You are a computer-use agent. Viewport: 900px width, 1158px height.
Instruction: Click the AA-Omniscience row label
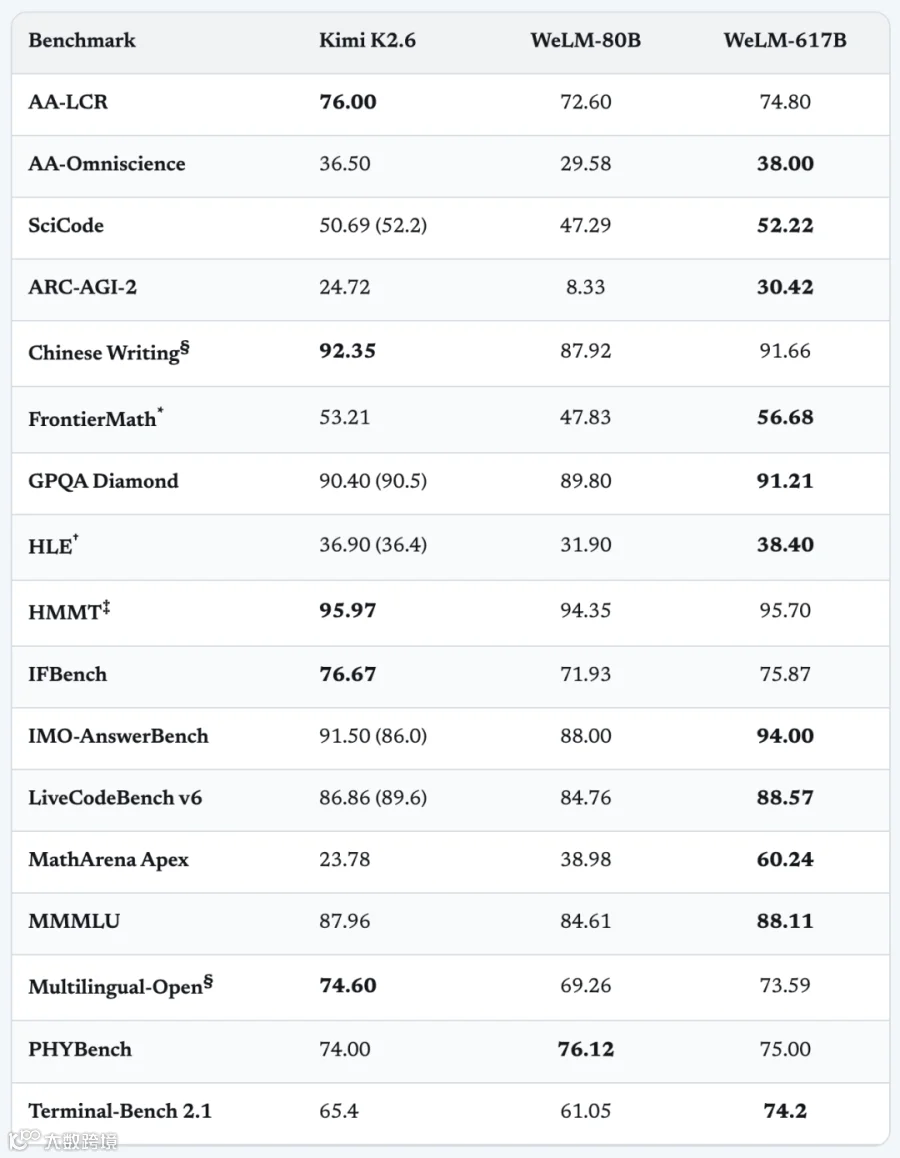tap(107, 163)
